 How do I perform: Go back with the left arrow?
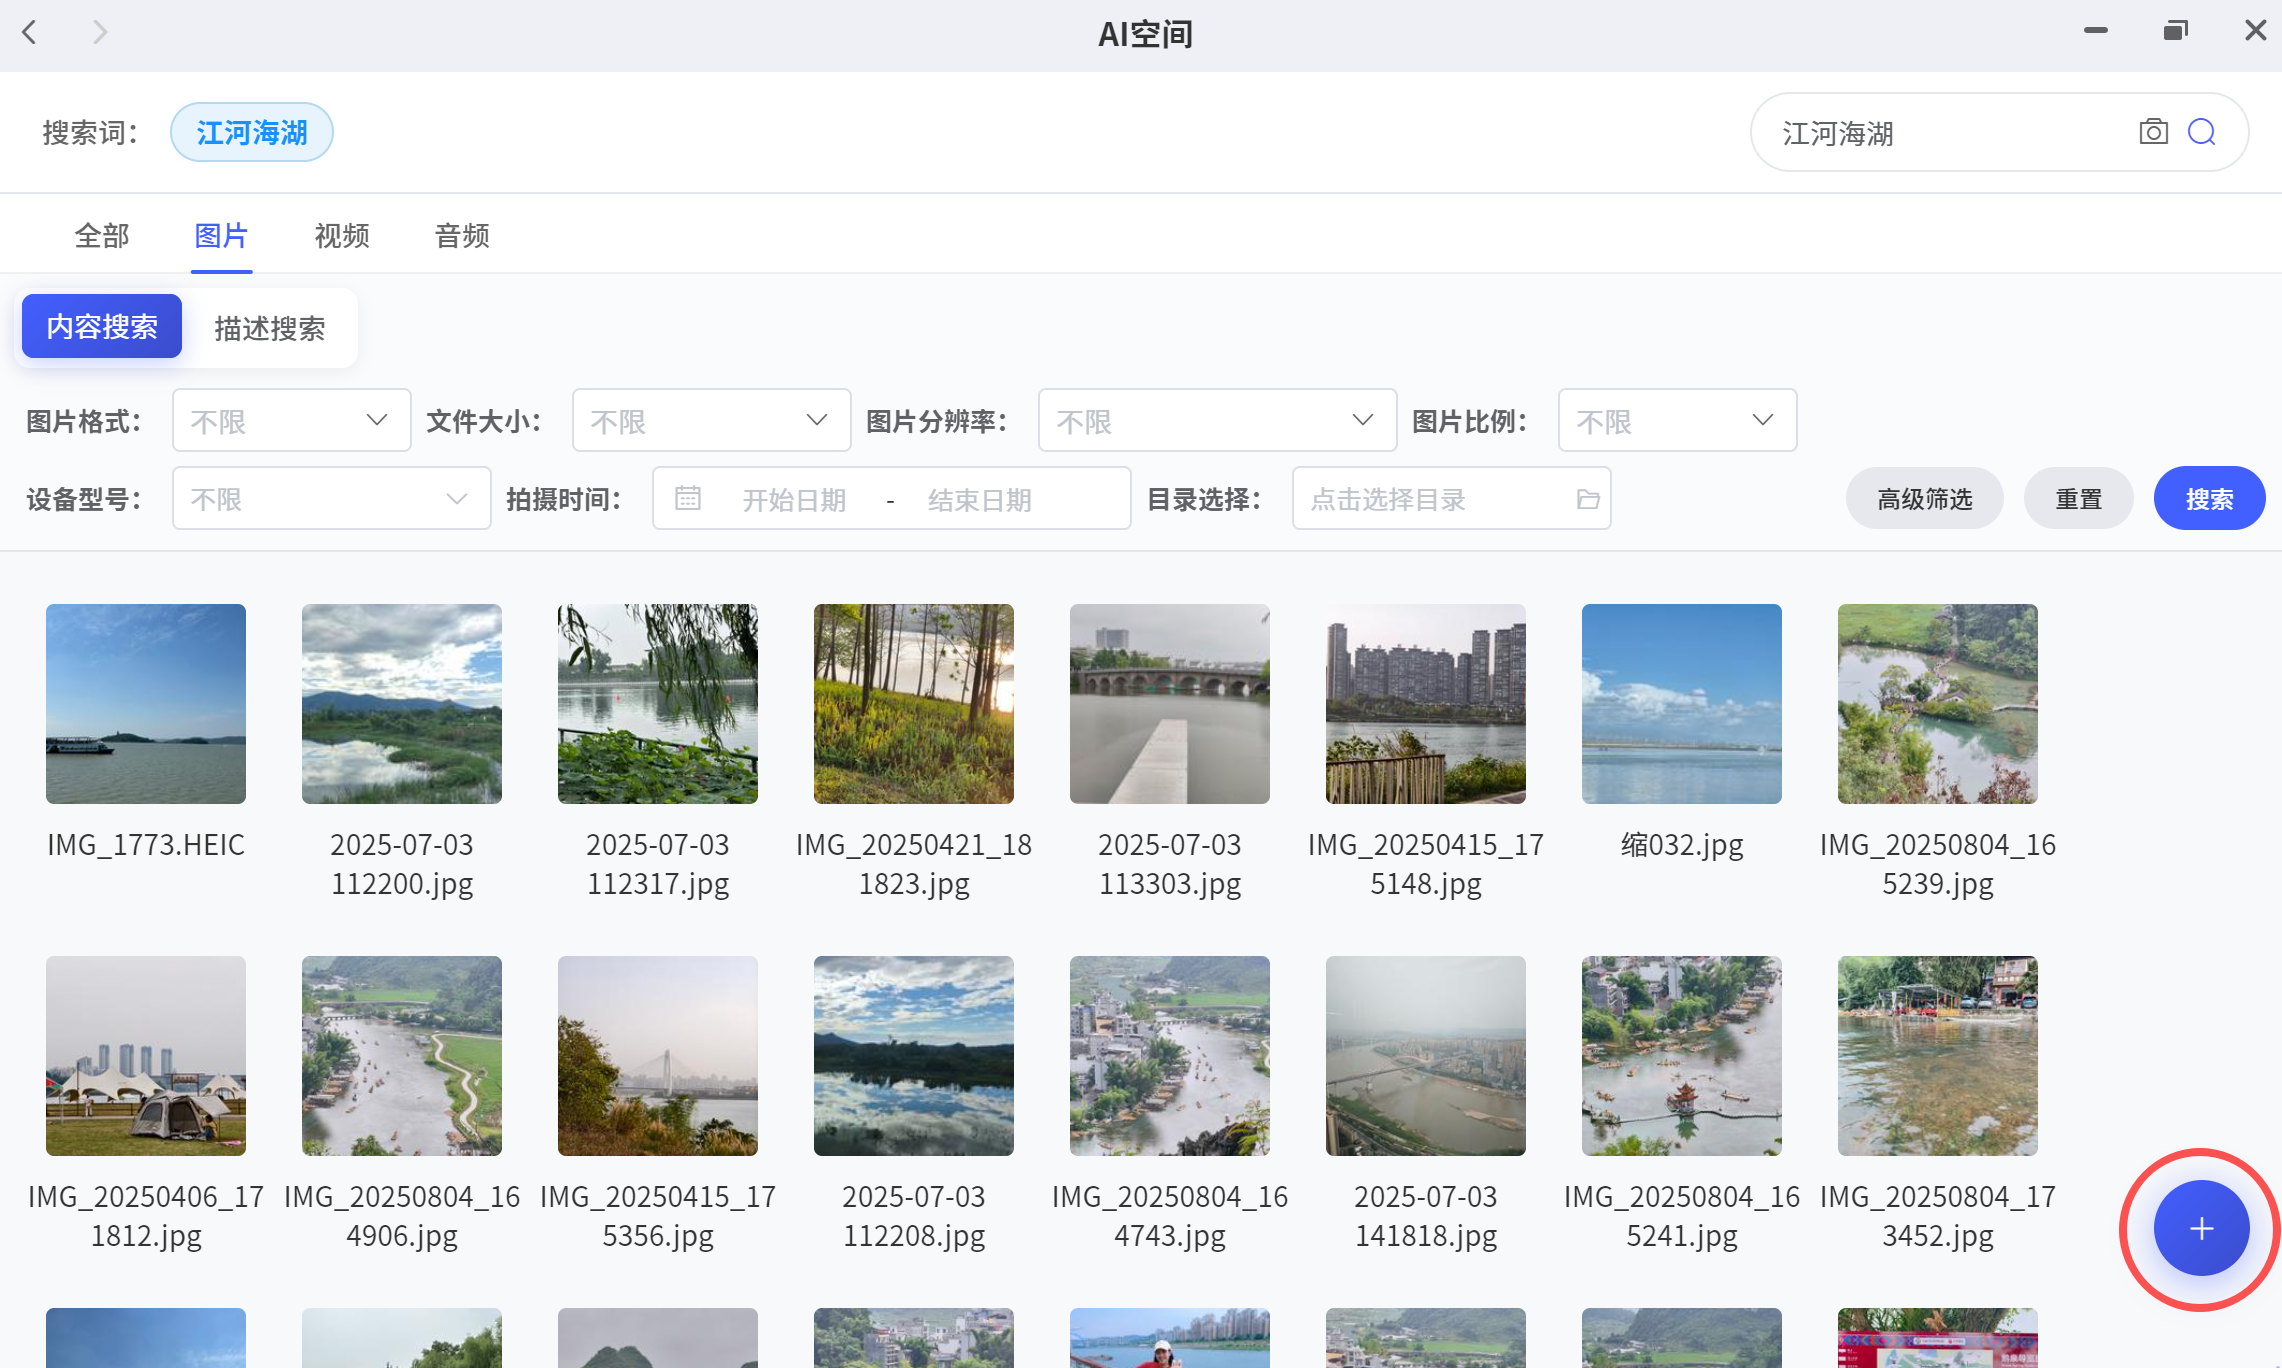pyautogui.click(x=30, y=32)
